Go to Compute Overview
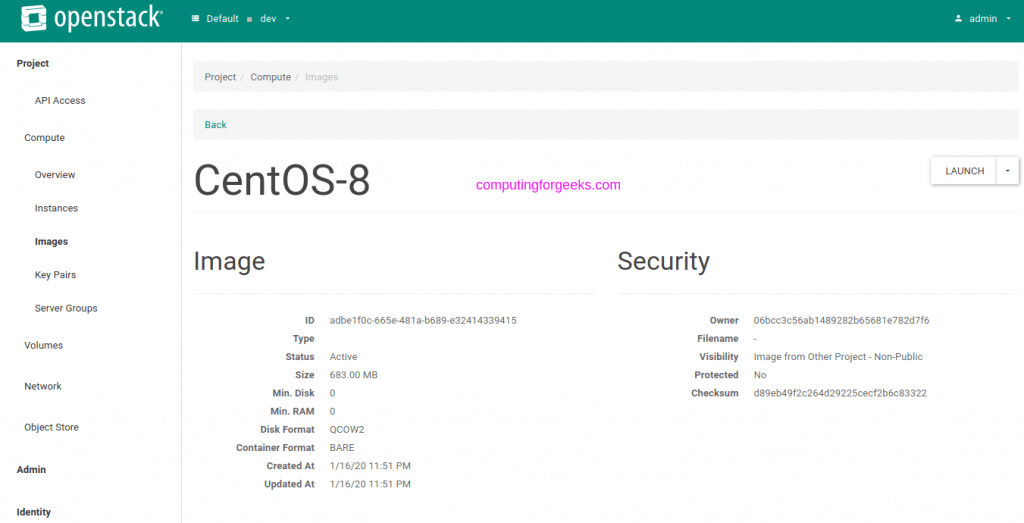Viewport: 1024px width, 523px height. click(x=55, y=175)
